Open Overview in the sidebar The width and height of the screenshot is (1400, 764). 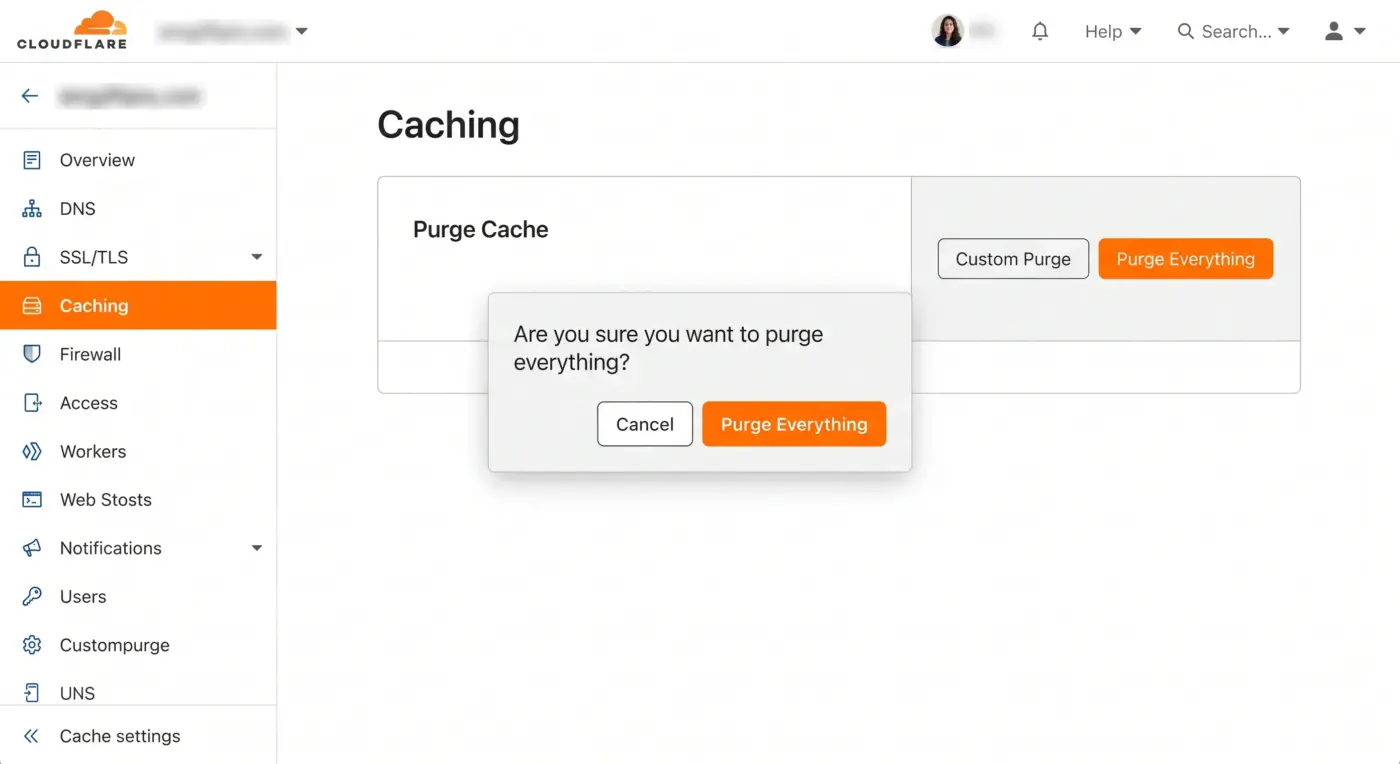click(138, 160)
